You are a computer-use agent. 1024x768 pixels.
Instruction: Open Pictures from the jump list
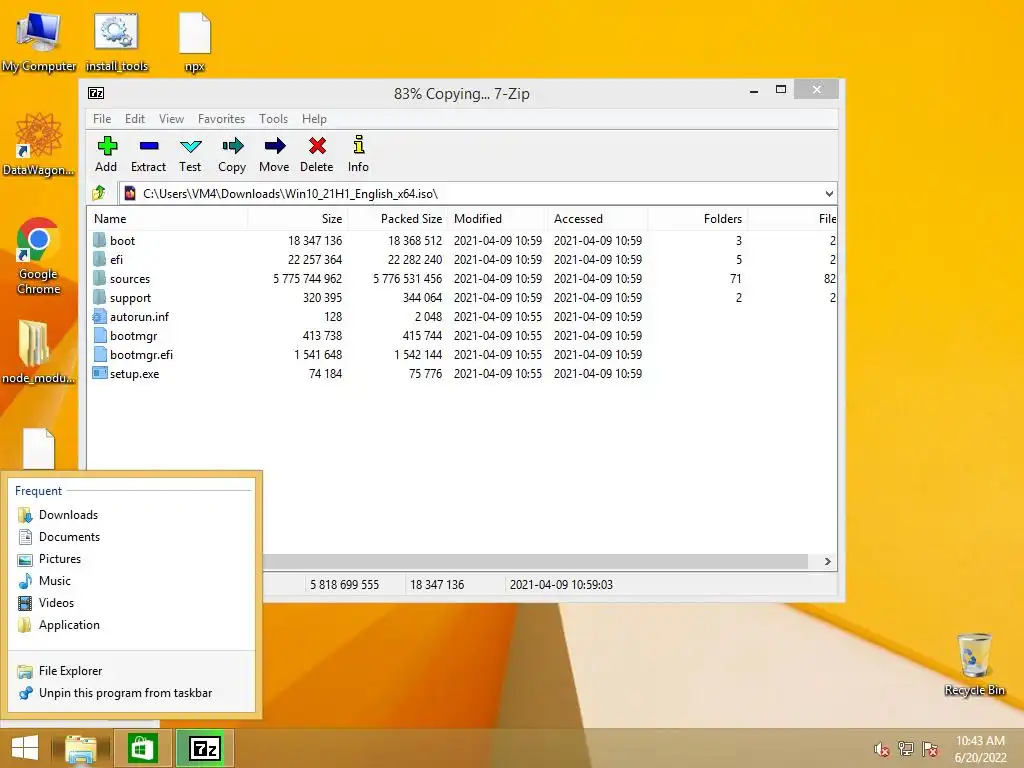click(x=132, y=559)
